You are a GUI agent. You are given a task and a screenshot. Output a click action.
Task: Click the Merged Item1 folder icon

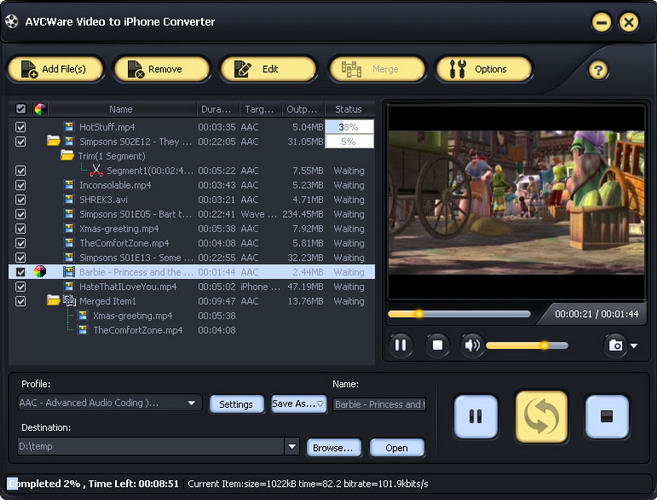[53, 301]
